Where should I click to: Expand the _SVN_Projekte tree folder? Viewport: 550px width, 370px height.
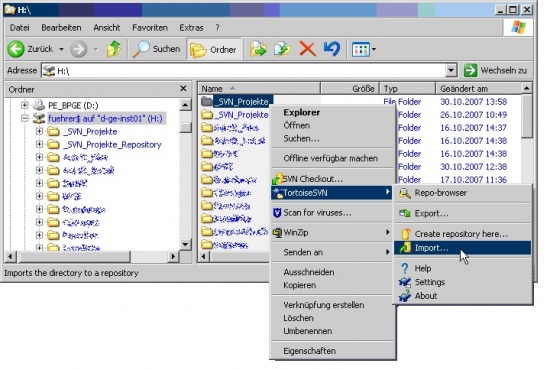39,132
